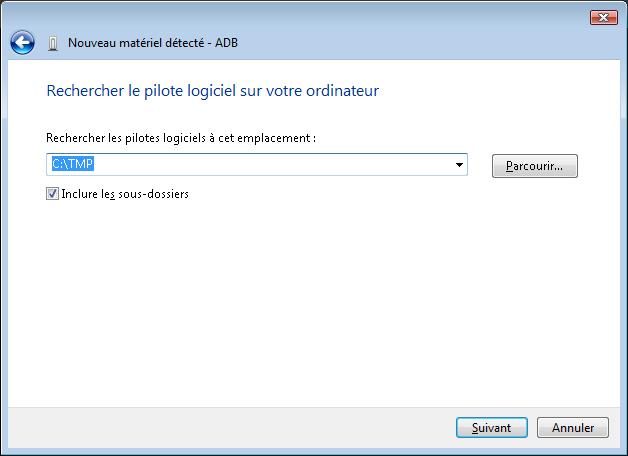Proceed with the Suivant button
The height and width of the screenshot is (456, 628).
(491, 428)
